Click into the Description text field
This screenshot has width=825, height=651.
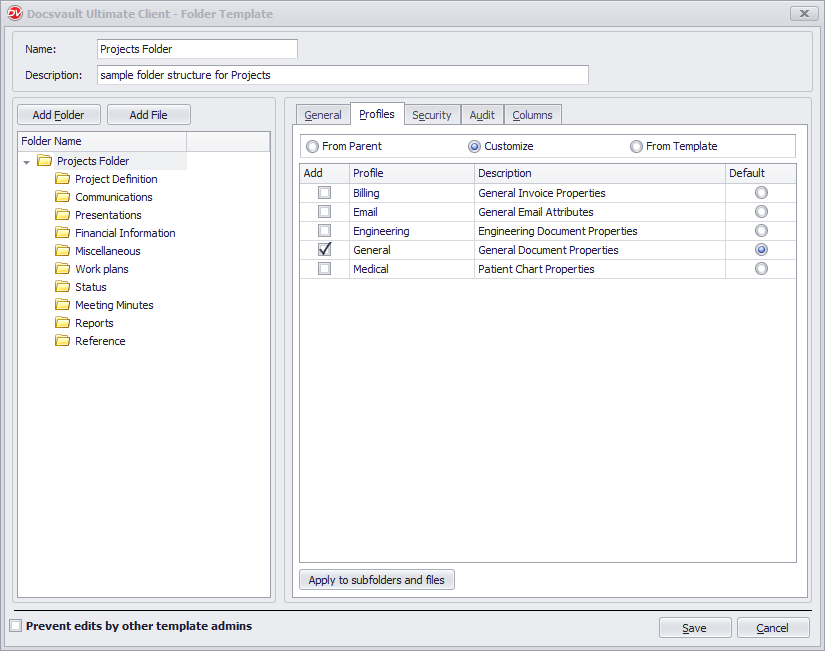click(342, 75)
